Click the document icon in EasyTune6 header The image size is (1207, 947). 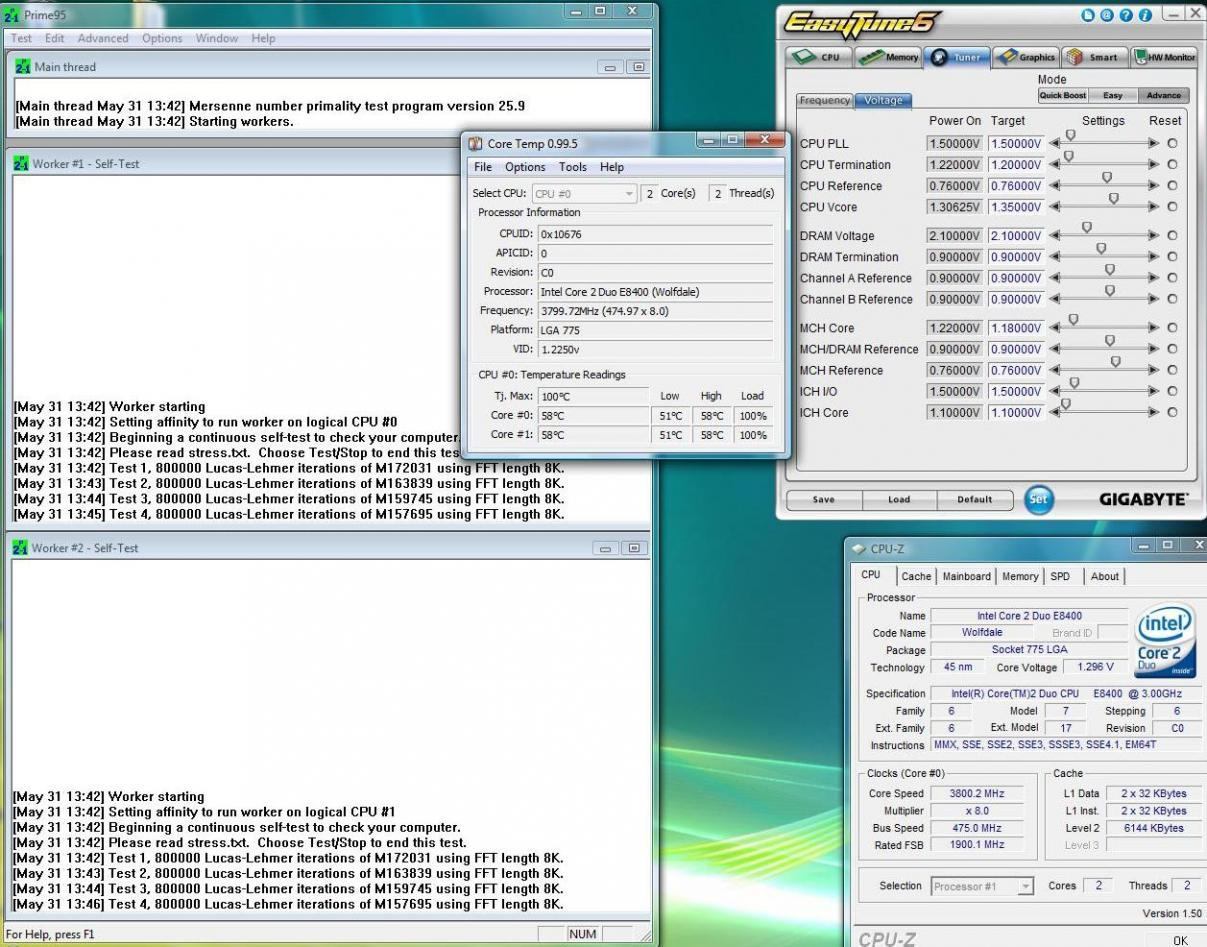(1089, 14)
